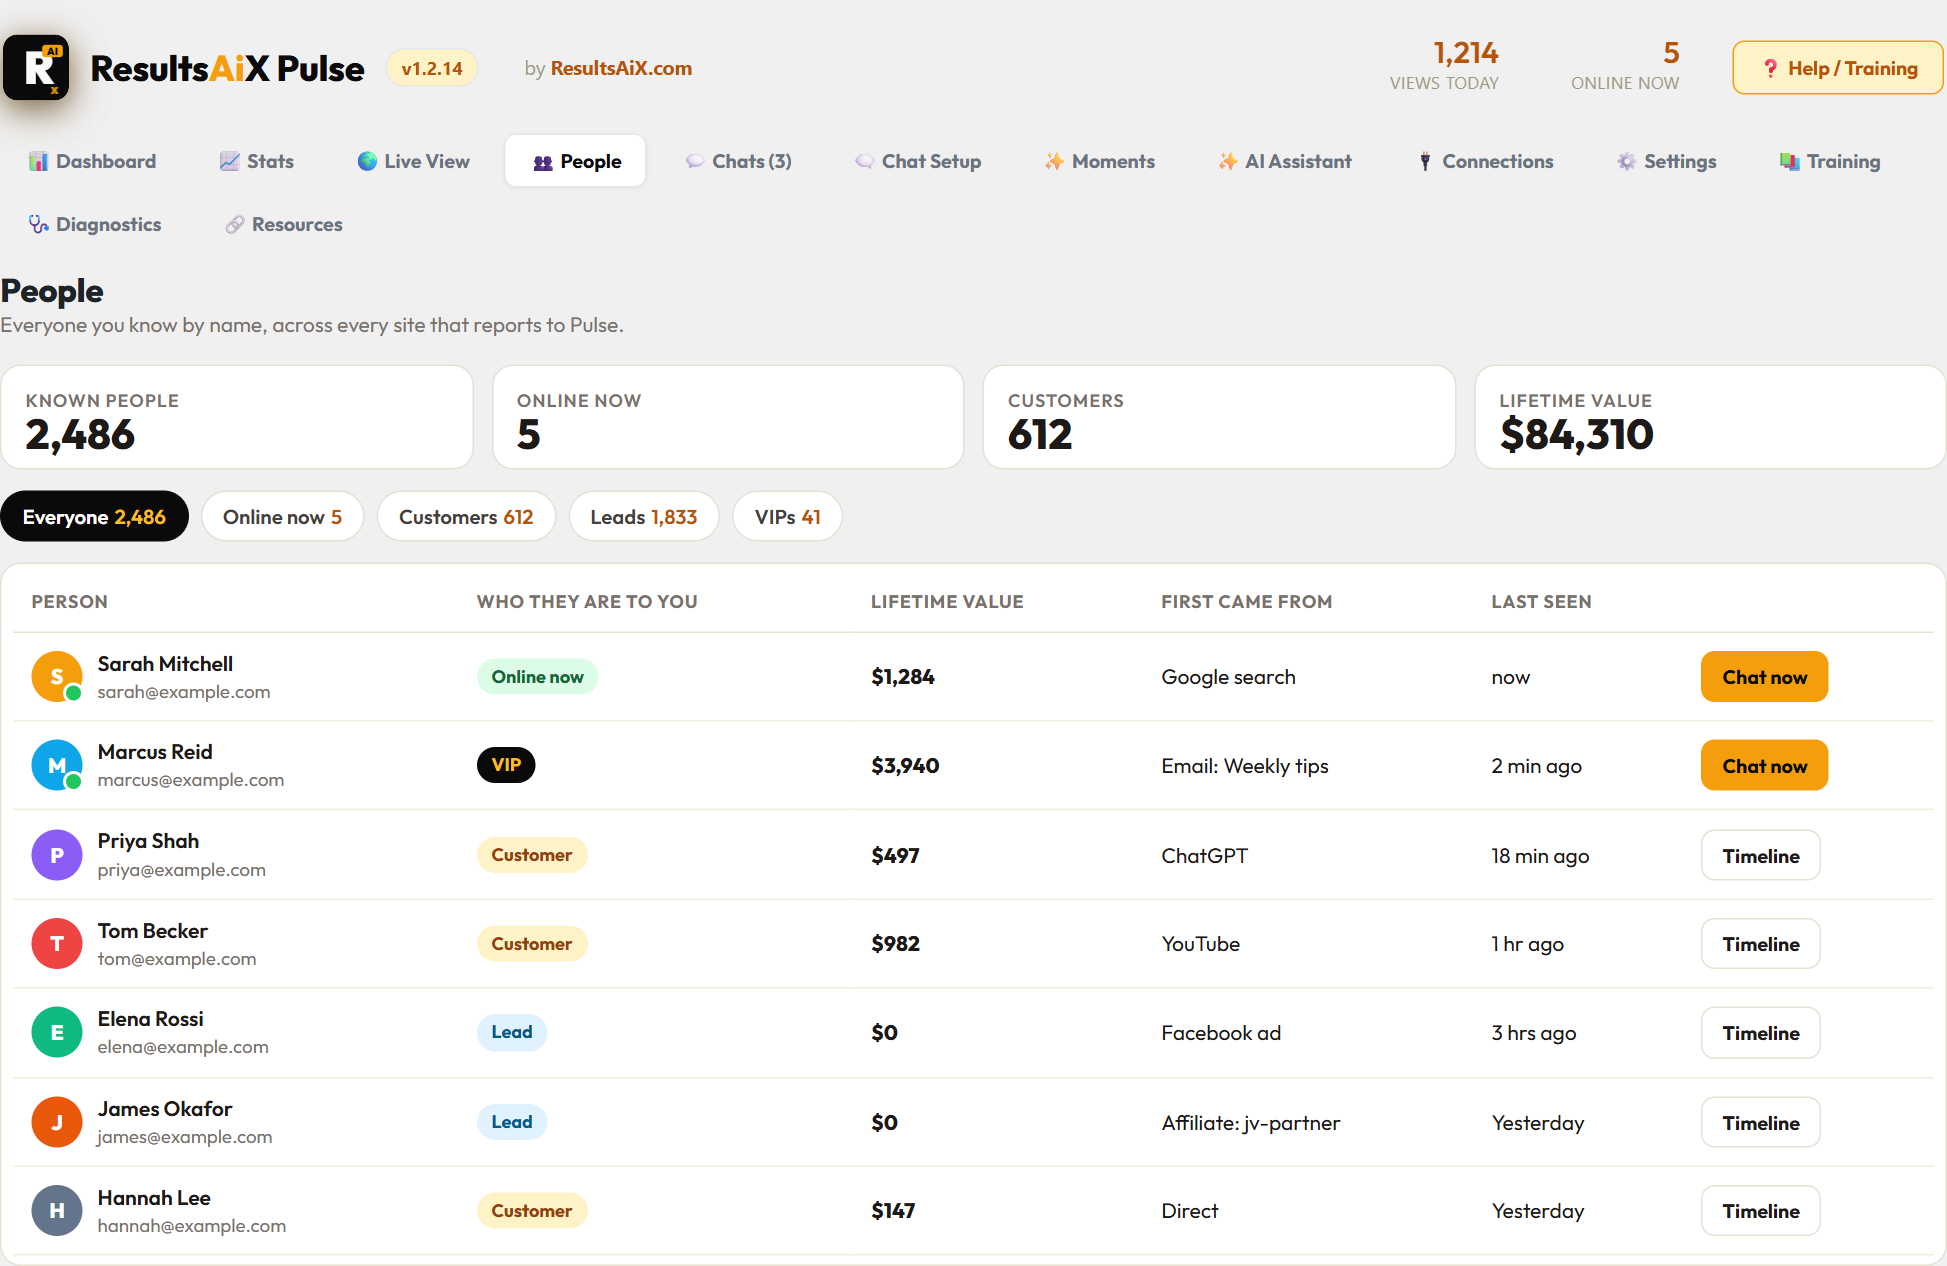Click the Known People 2,486 card
The height and width of the screenshot is (1266, 1947).
[237, 417]
